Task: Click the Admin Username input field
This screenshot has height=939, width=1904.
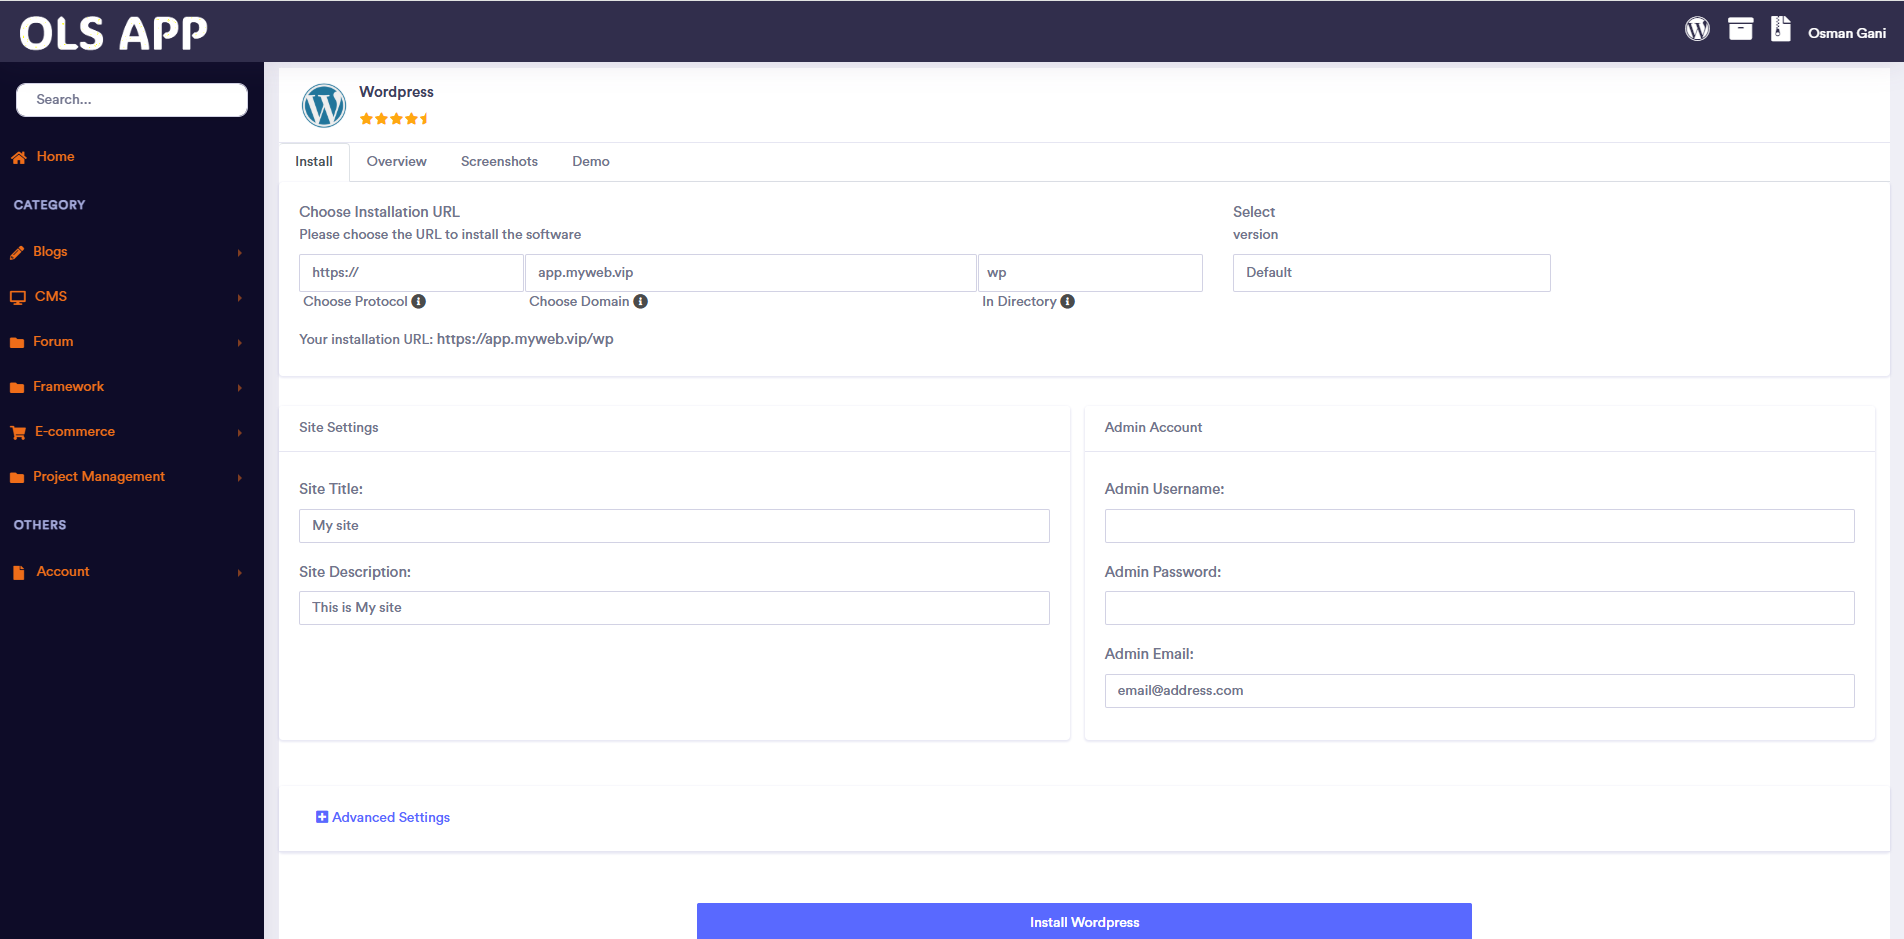Action: (x=1479, y=526)
